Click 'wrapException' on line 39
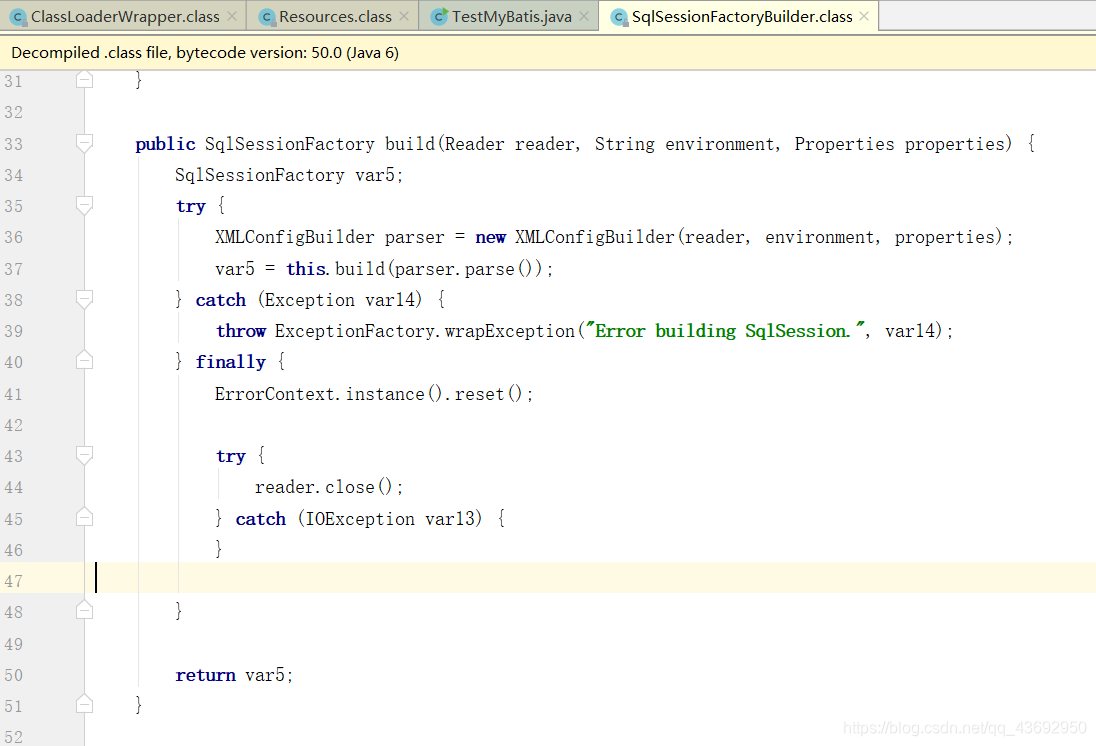The height and width of the screenshot is (746, 1096). click(x=510, y=331)
